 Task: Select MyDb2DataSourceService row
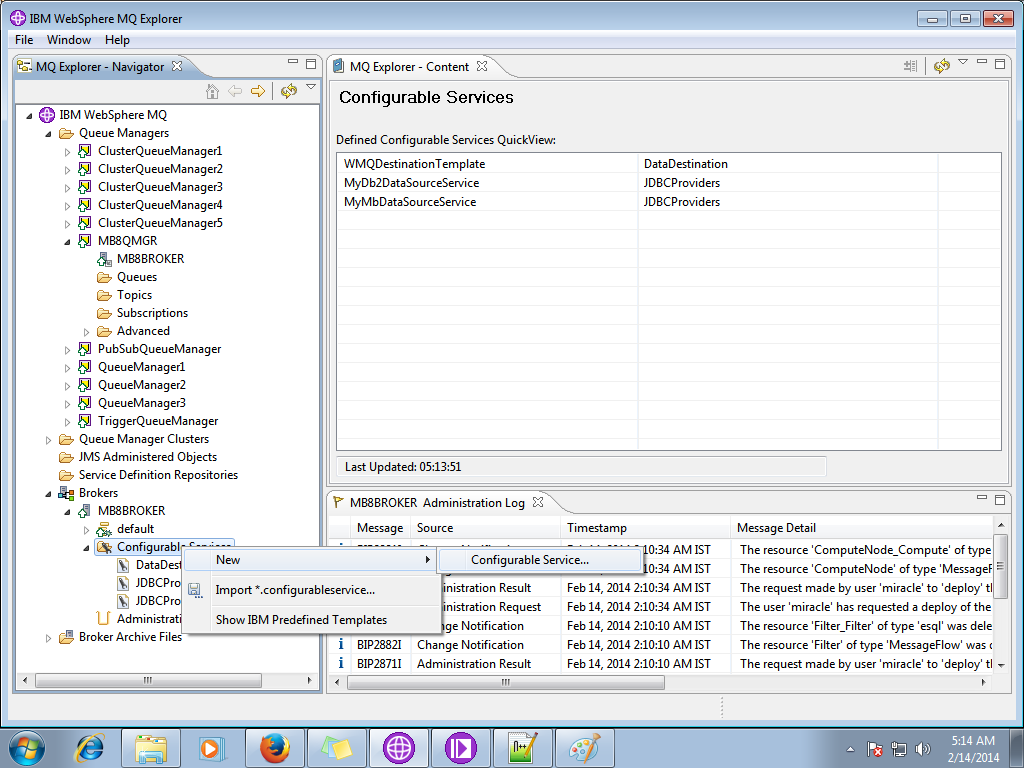click(x=669, y=182)
